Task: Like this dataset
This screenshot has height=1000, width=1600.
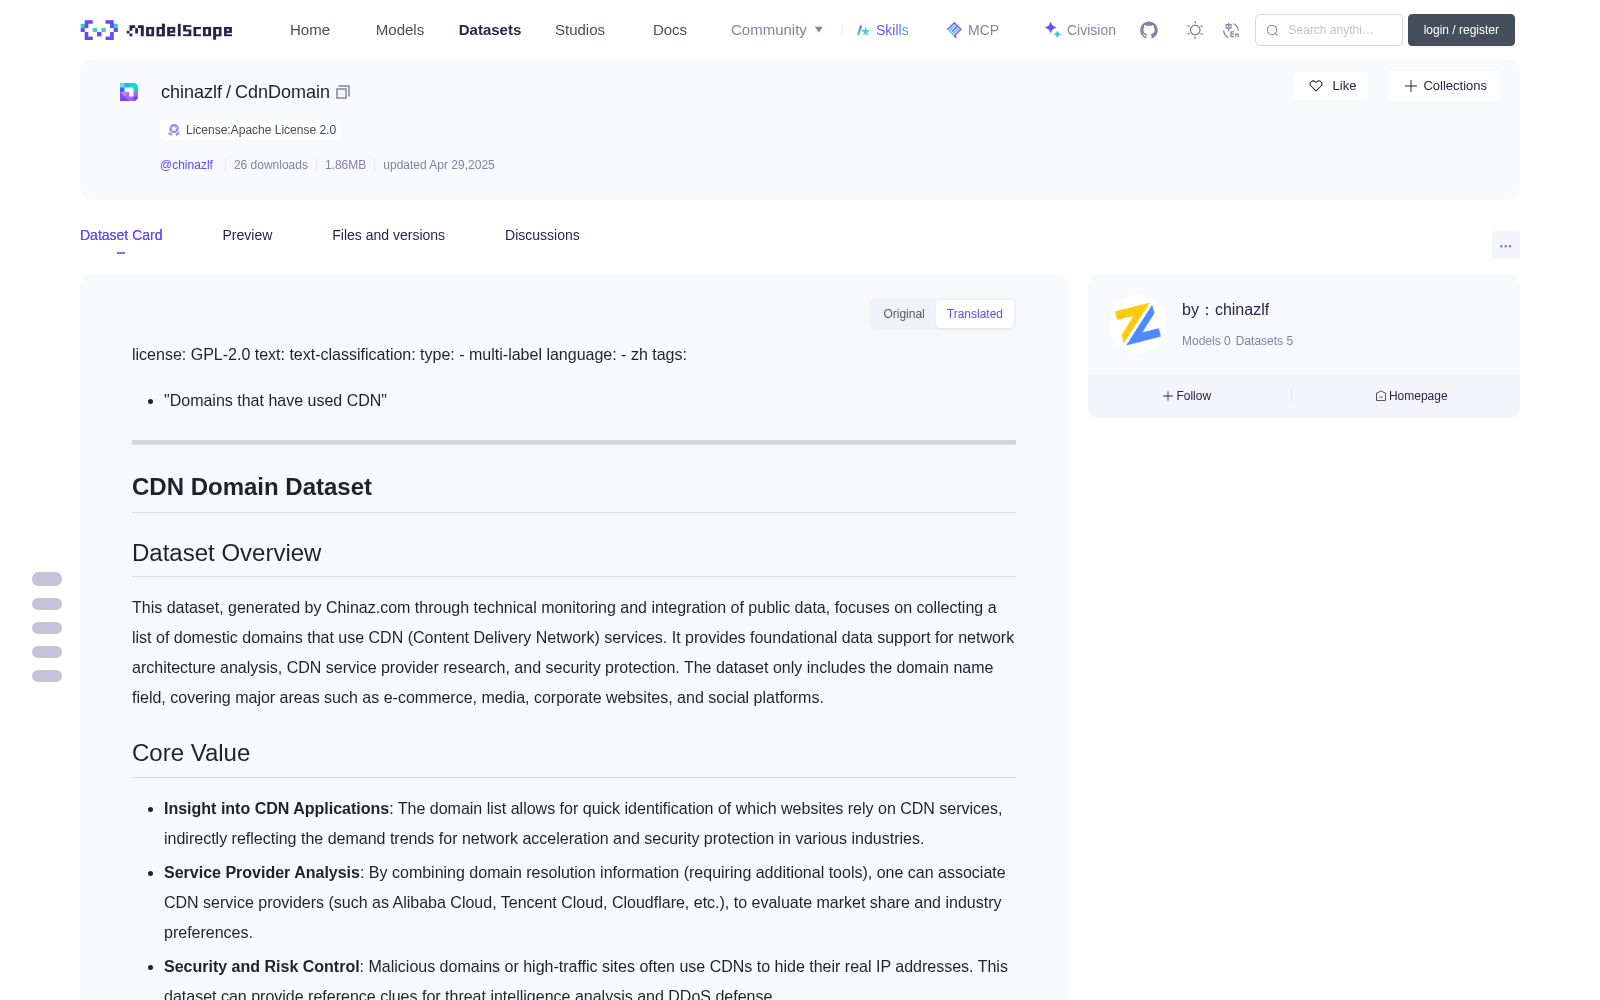Action: click(x=1332, y=86)
